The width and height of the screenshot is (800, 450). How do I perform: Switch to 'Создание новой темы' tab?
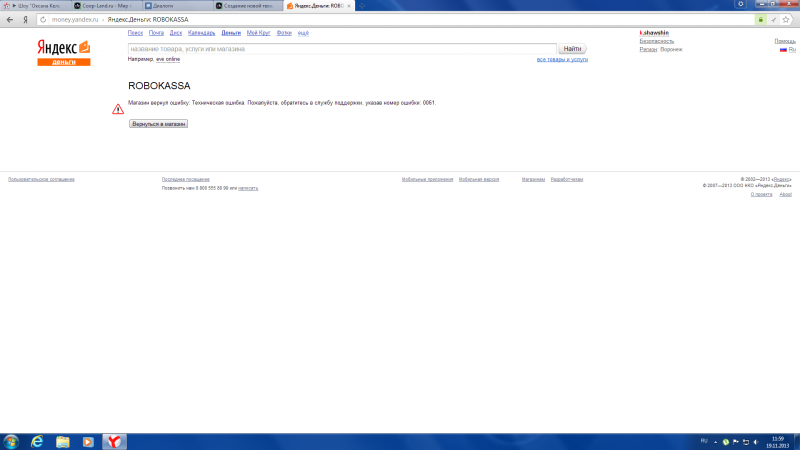(x=247, y=6)
